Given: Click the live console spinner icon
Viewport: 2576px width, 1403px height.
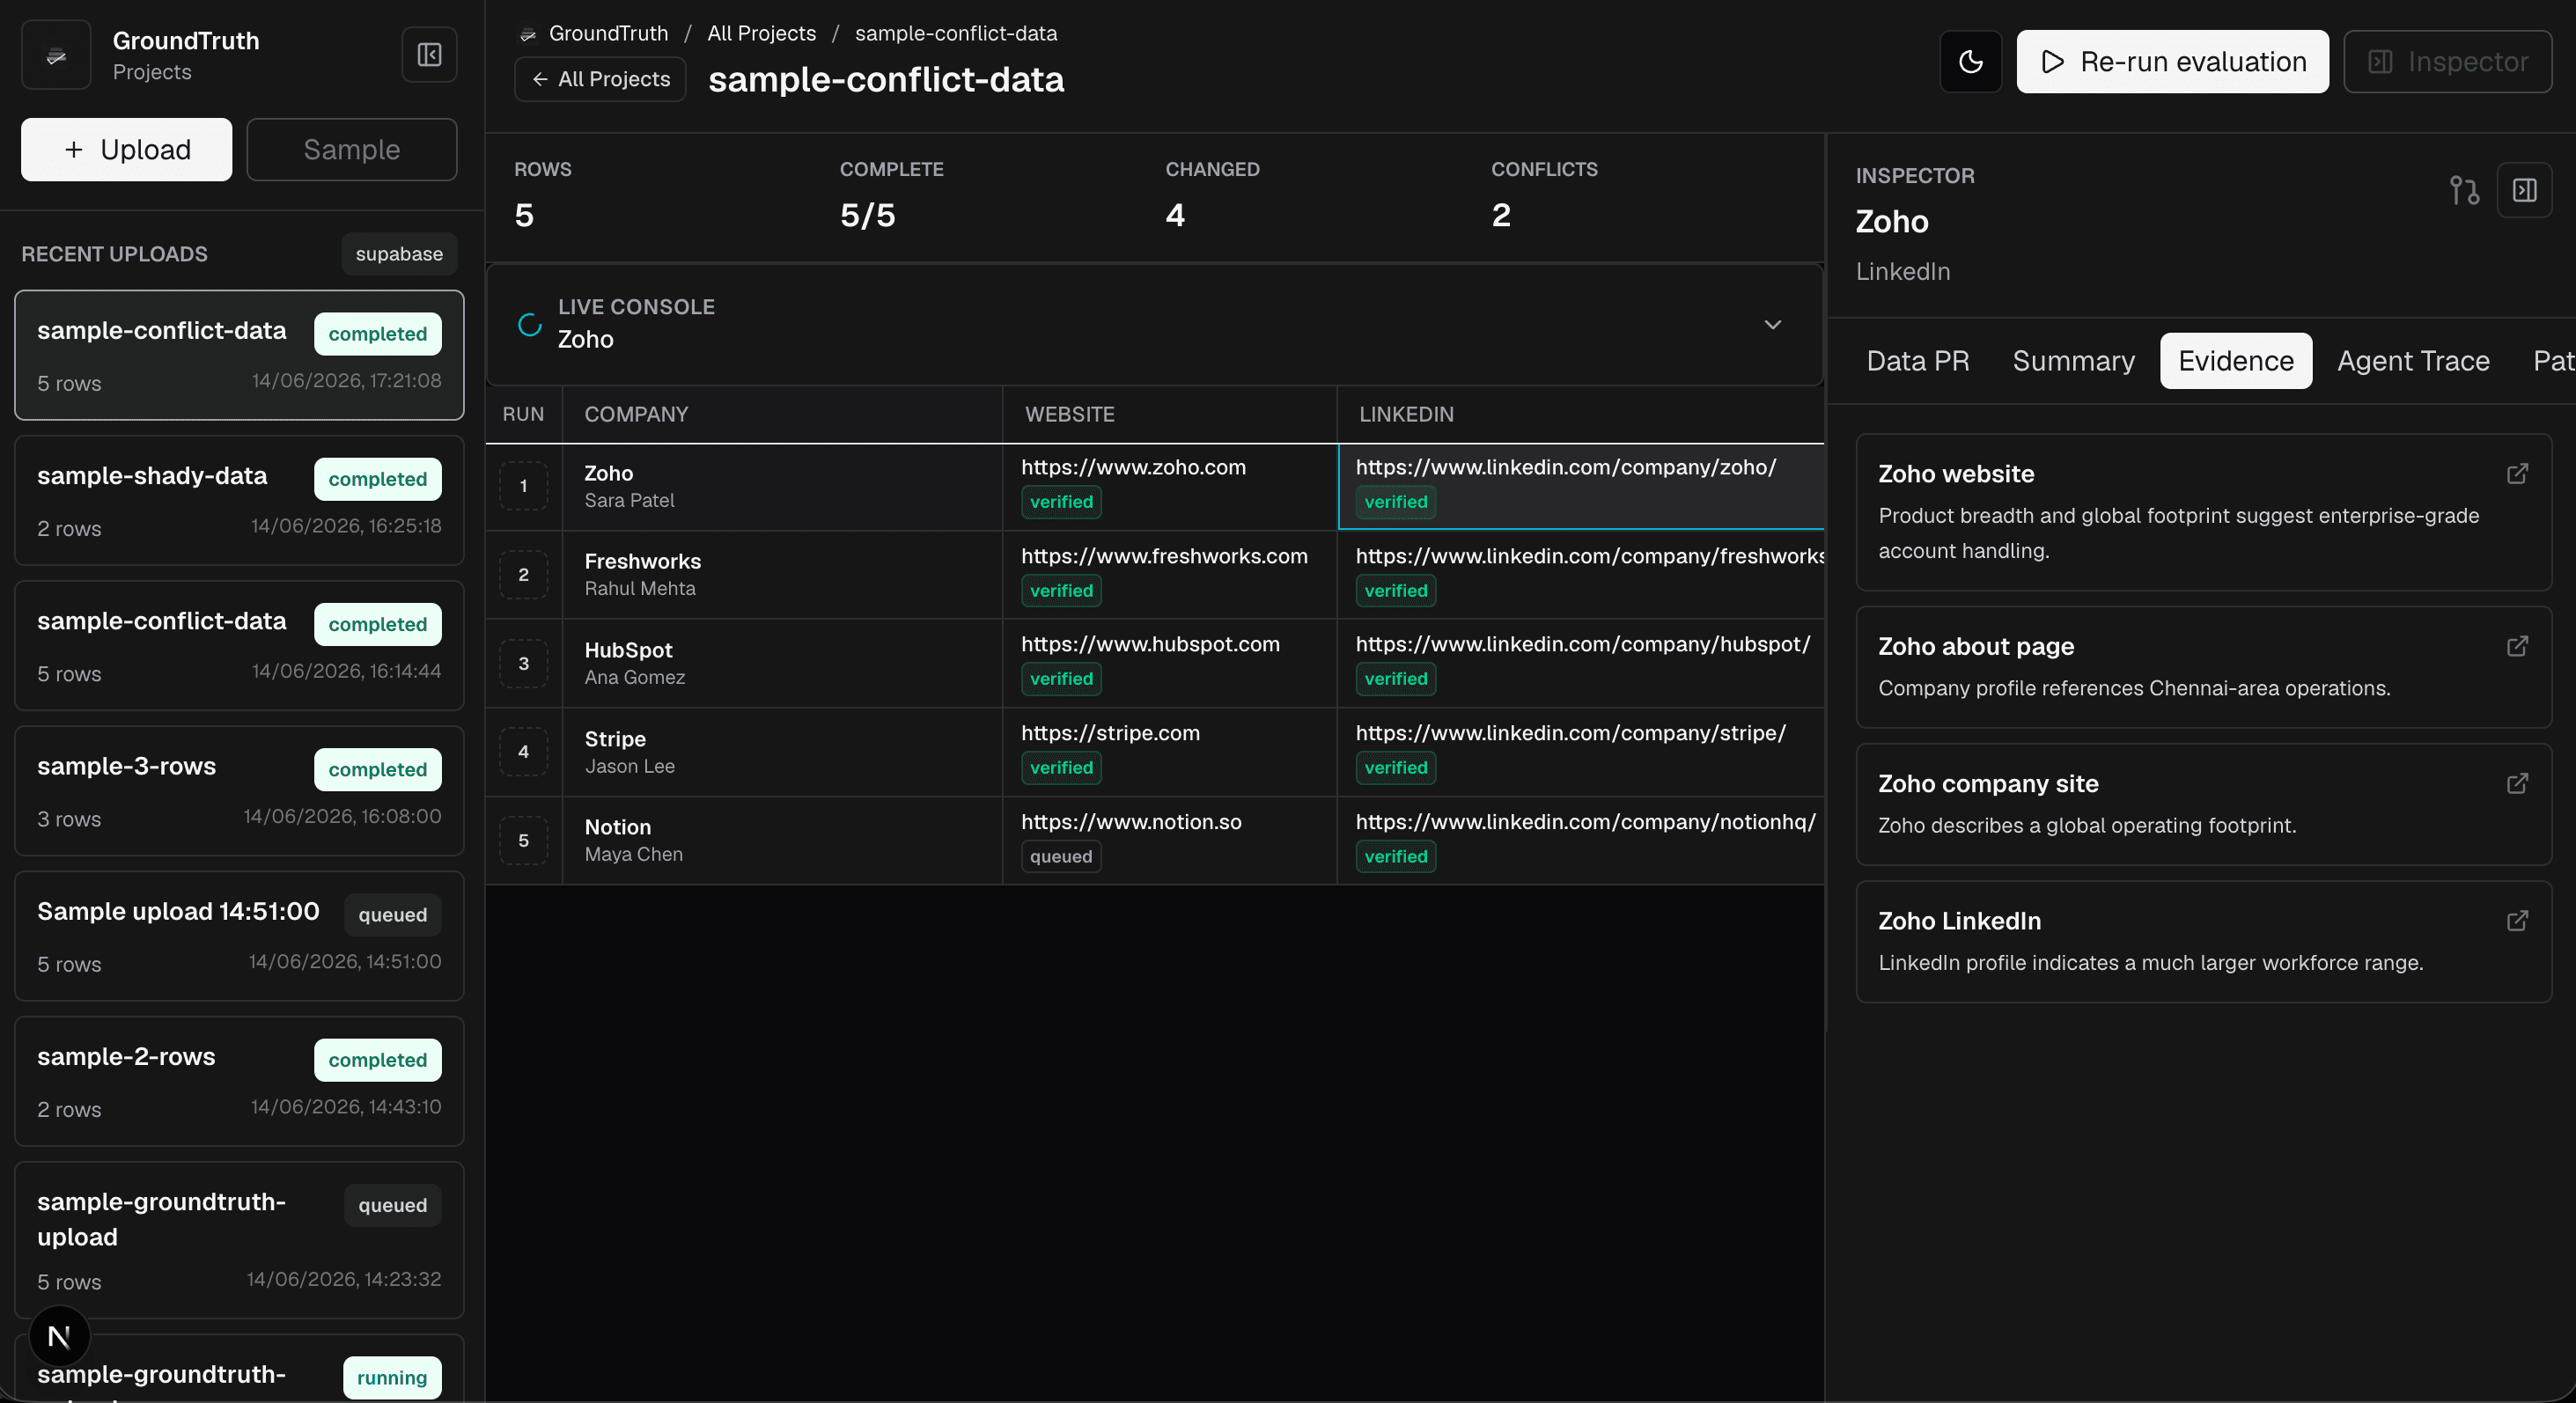Looking at the screenshot, I should pos(530,324).
